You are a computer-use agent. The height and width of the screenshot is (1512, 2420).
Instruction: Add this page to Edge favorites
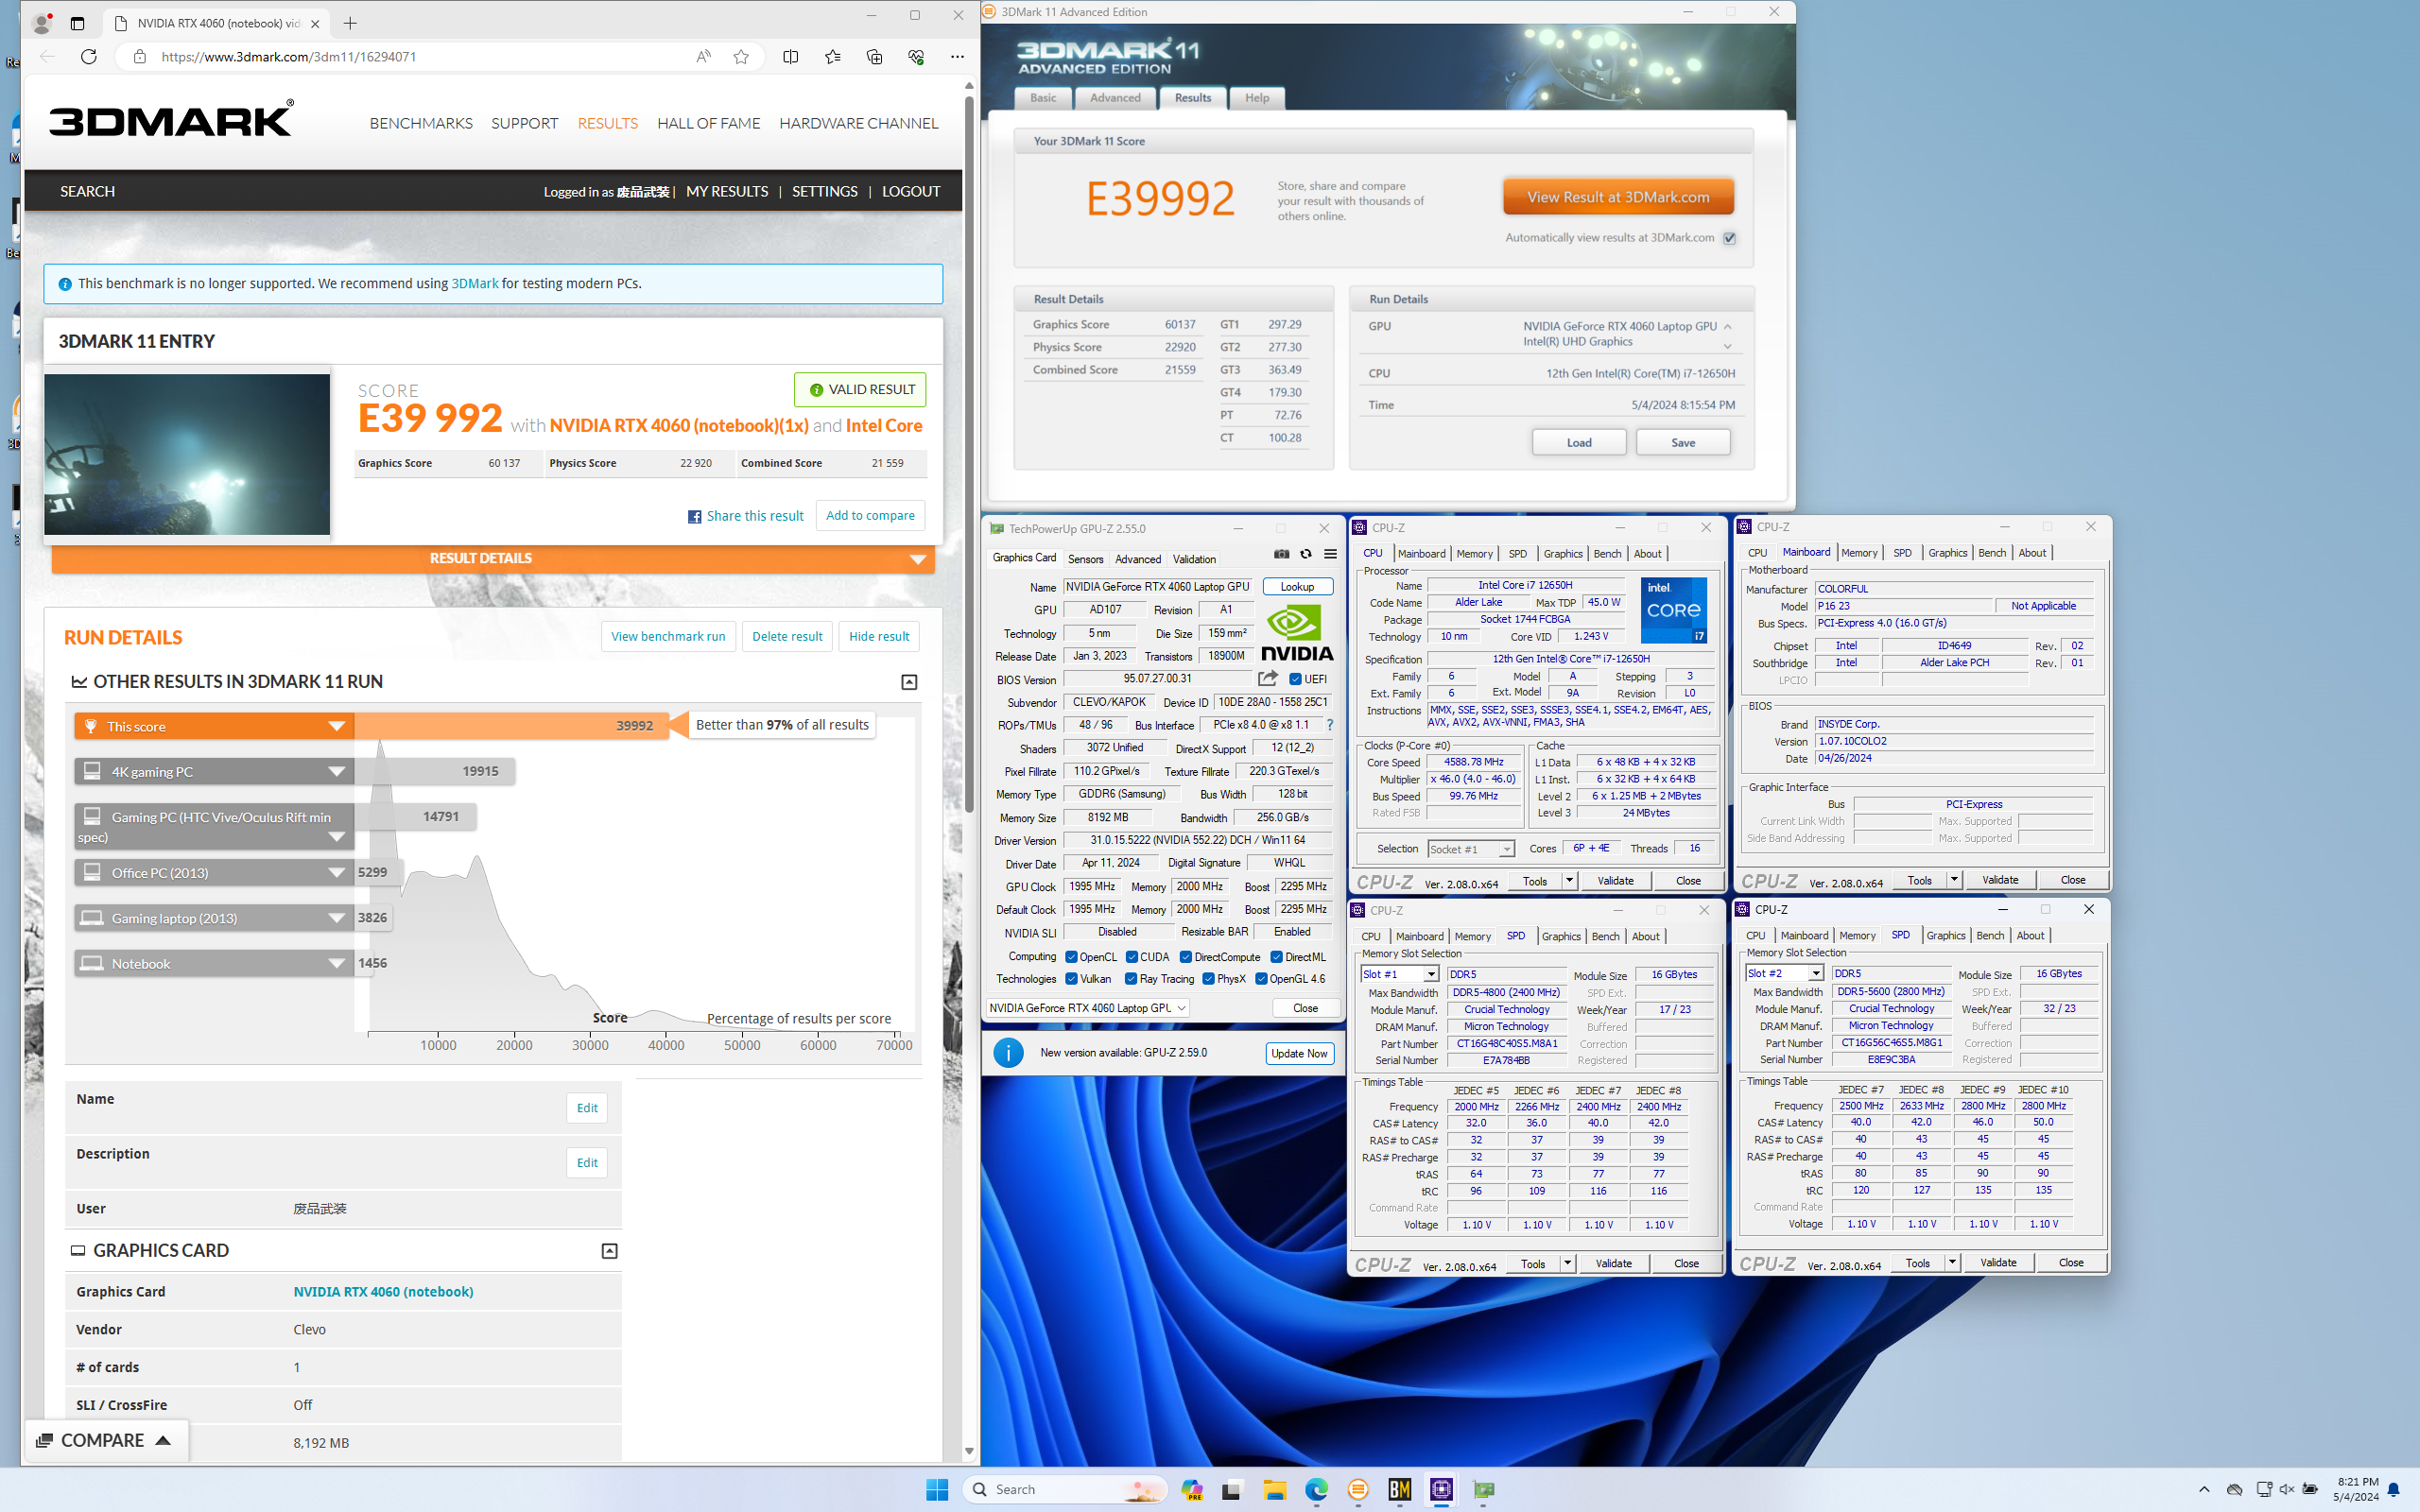pos(741,57)
